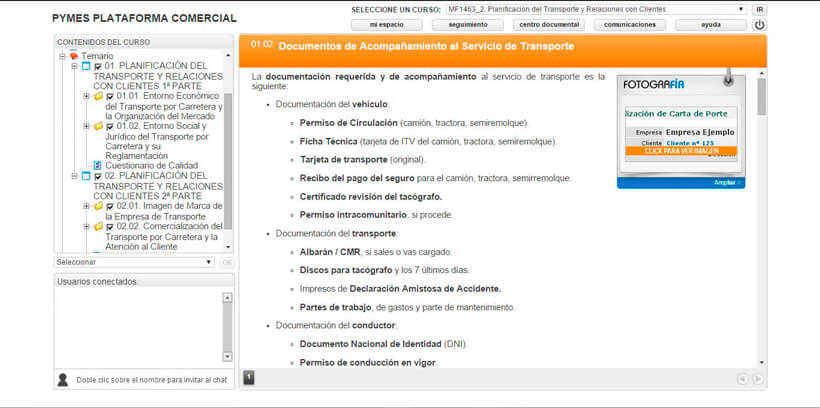Open the mi espacio menu
The image size is (820, 408).
(x=386, y=25)
